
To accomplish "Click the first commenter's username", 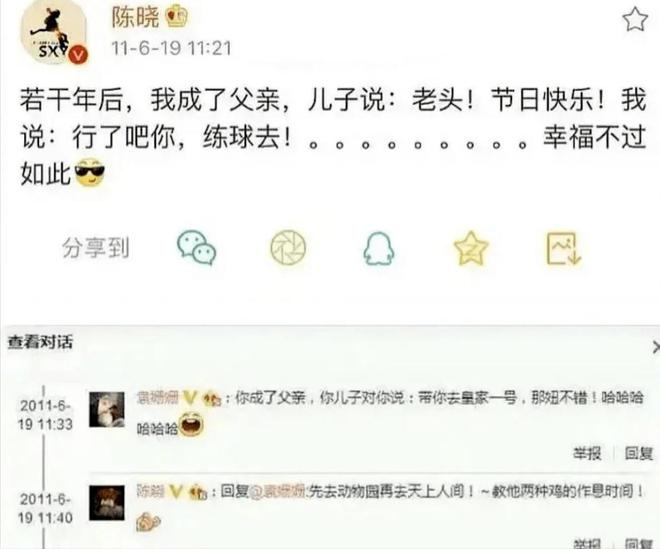I will (158, 397).
